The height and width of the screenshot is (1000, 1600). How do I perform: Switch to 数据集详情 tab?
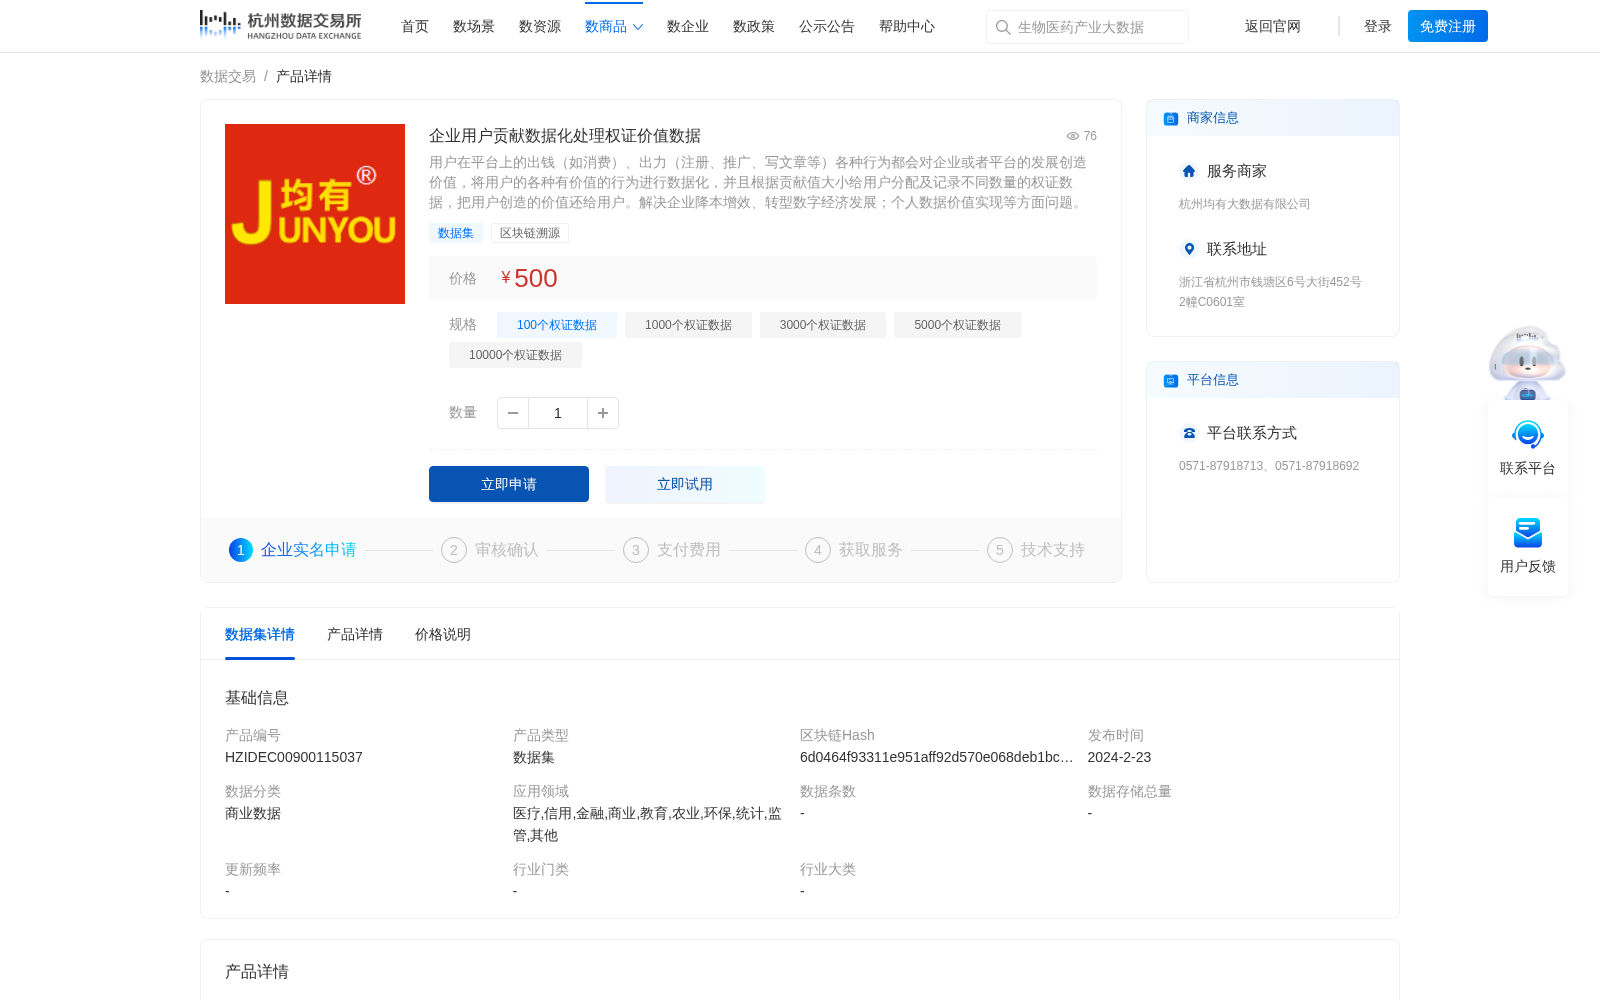coord(260,635)
